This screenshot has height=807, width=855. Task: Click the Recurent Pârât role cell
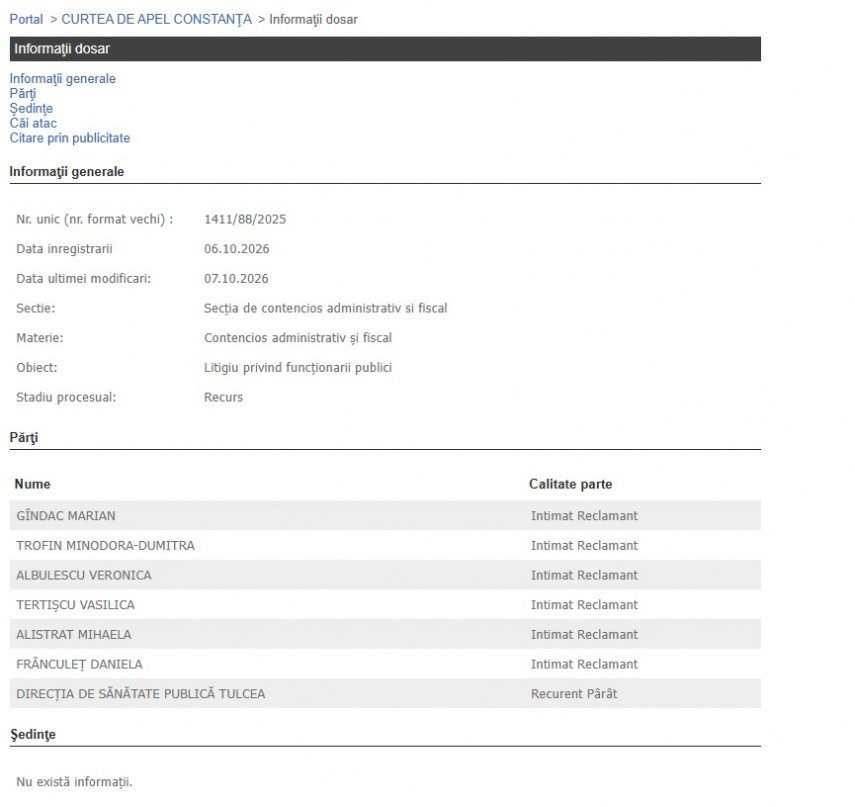(574, 694)
